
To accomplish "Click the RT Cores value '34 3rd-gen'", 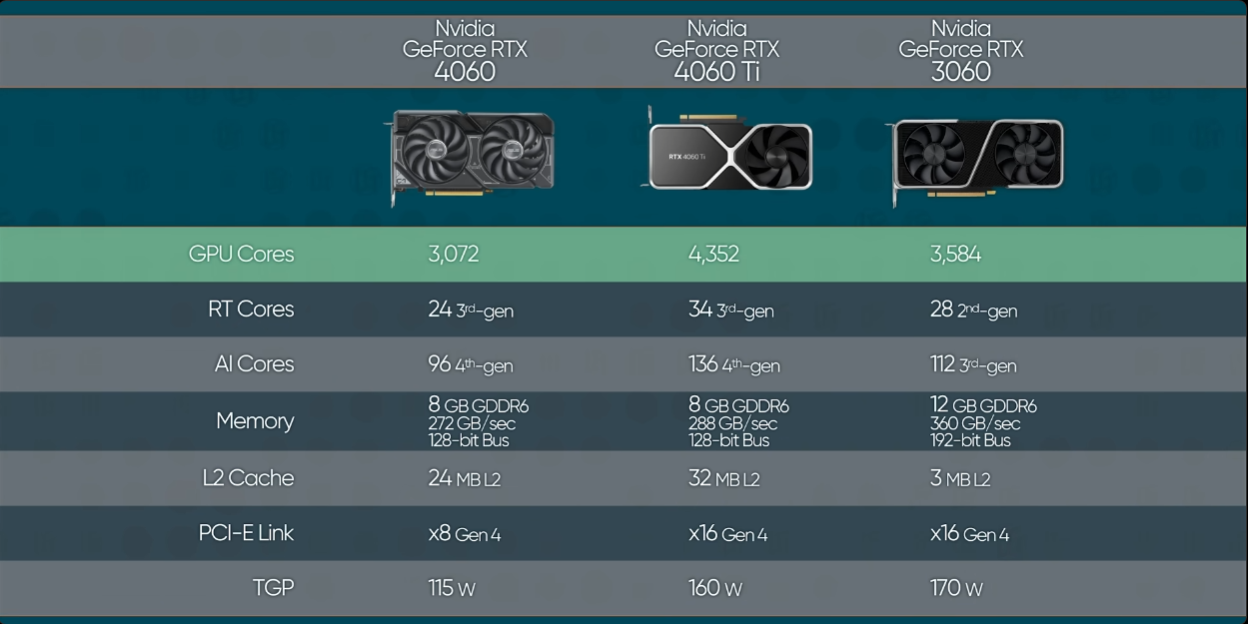I will click(731, 310).
